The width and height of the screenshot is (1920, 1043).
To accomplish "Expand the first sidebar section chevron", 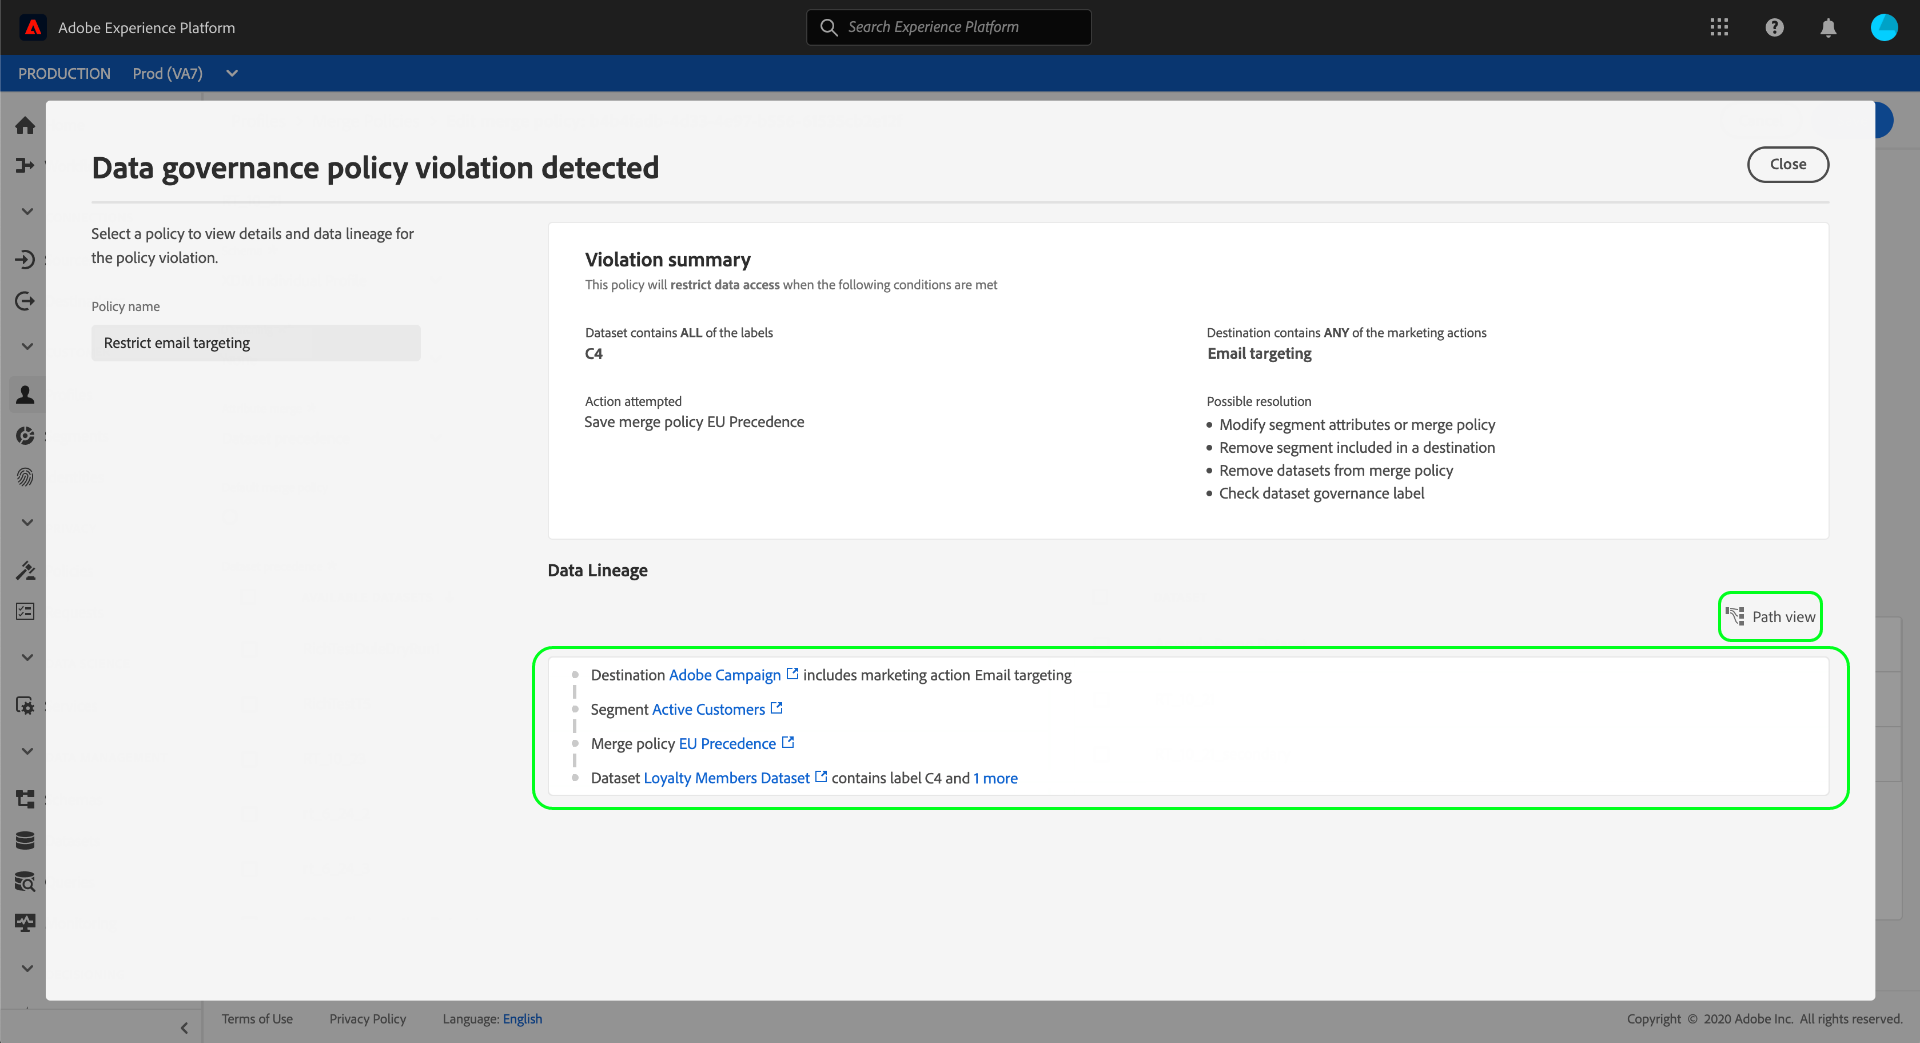I will coord(27,211).
